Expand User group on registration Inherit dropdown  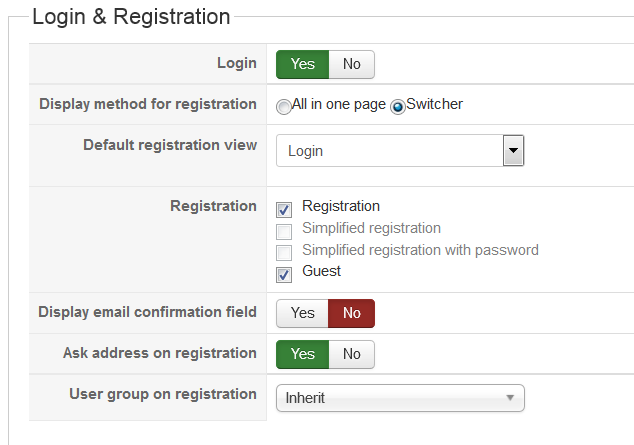(399, 398)
